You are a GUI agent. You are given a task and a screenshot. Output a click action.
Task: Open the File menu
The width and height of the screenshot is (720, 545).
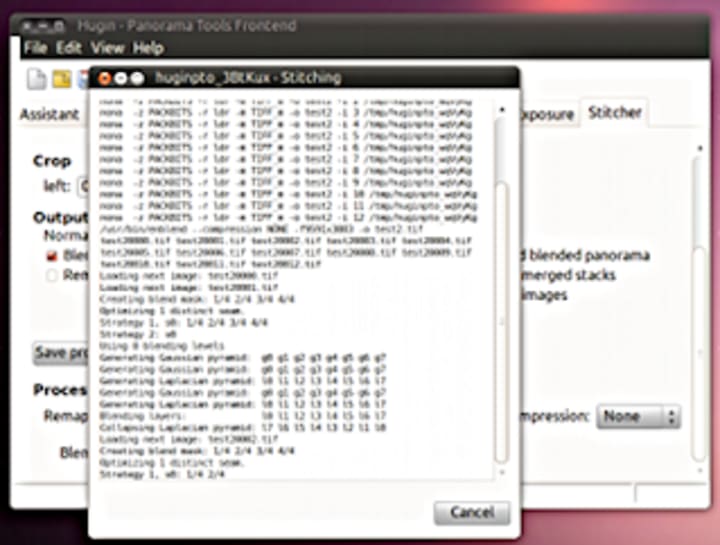click(35, 48)
